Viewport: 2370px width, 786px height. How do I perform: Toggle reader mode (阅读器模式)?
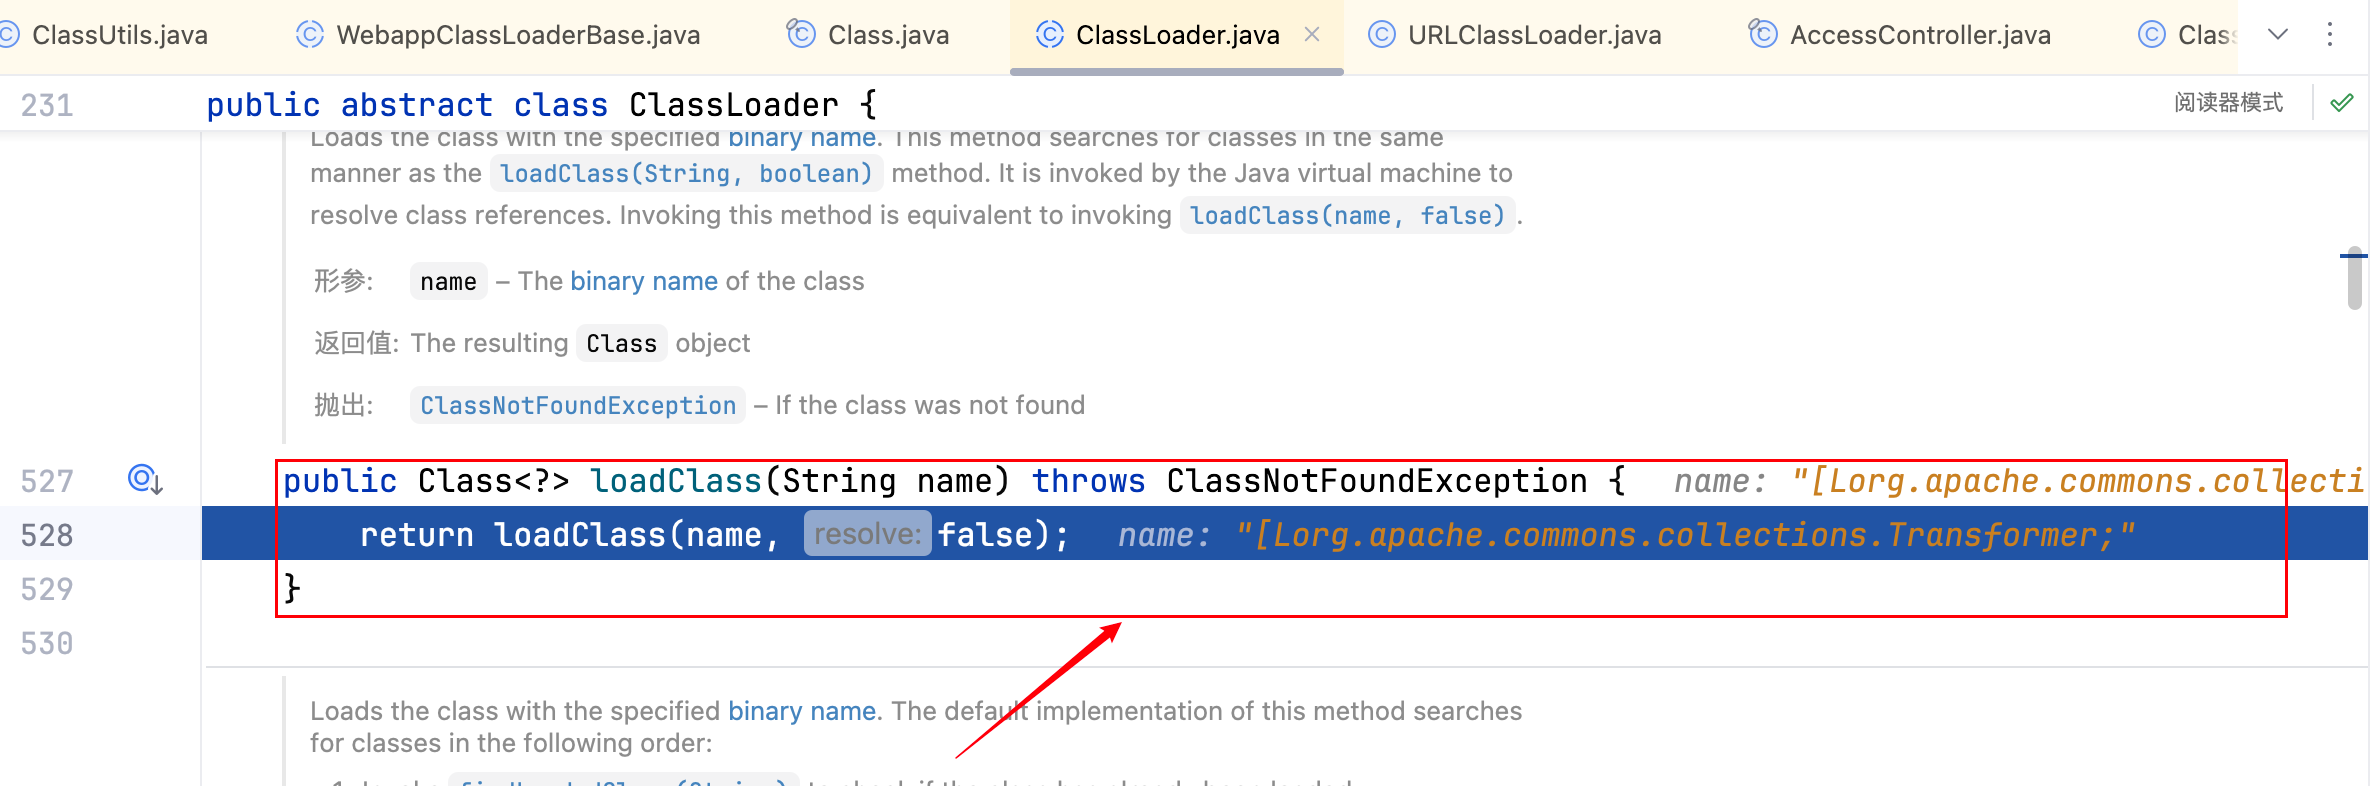click(x=2228, y=103)
